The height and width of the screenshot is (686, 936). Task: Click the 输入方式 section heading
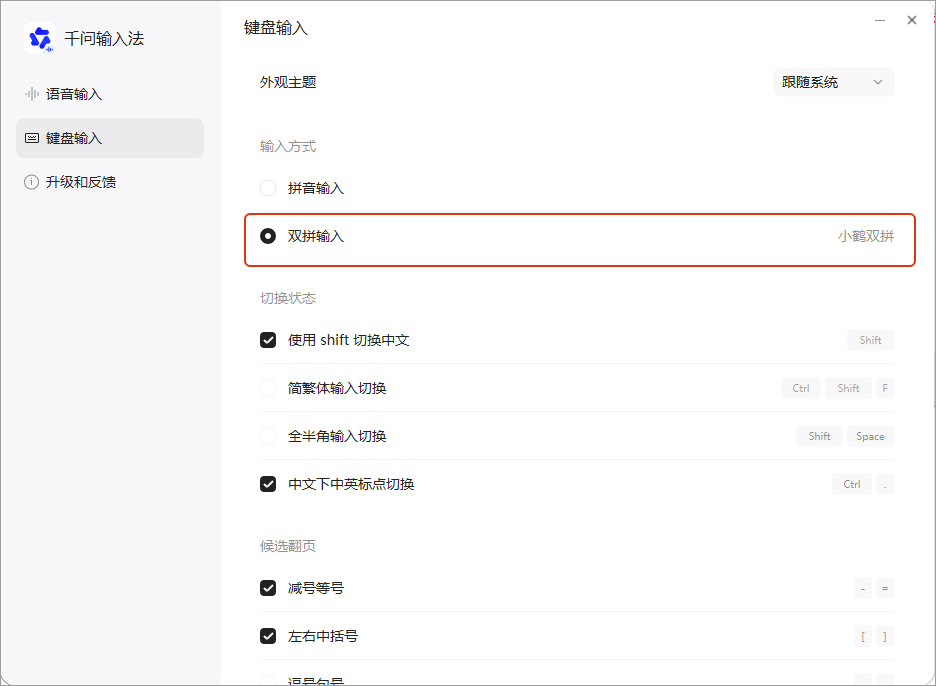pyautogui.click(x=288, y=146)
